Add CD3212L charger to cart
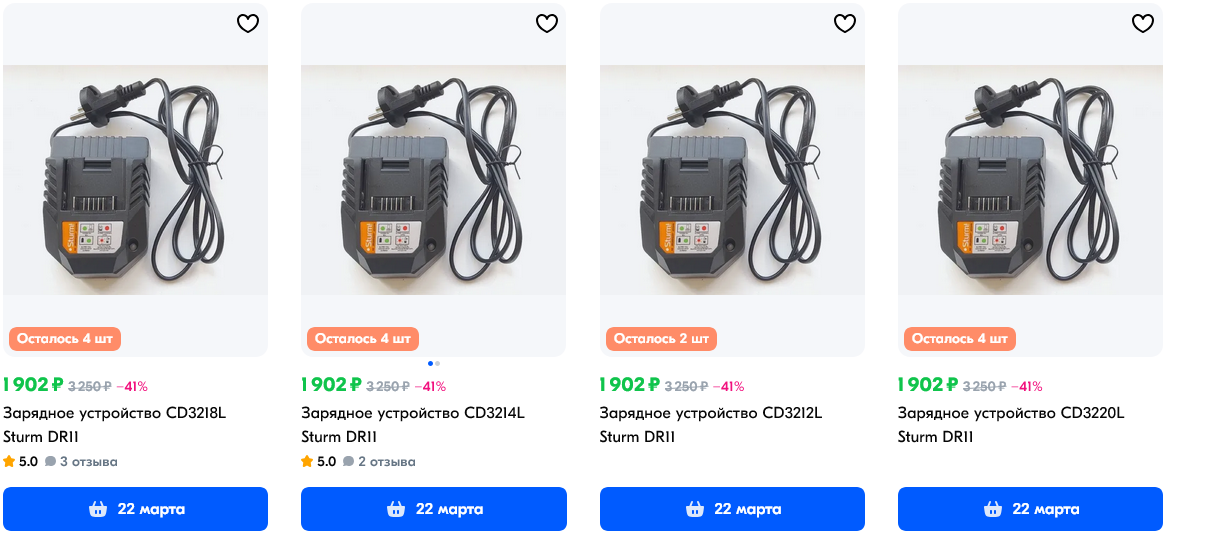1225x547 pixels. (x=732, y=509)
